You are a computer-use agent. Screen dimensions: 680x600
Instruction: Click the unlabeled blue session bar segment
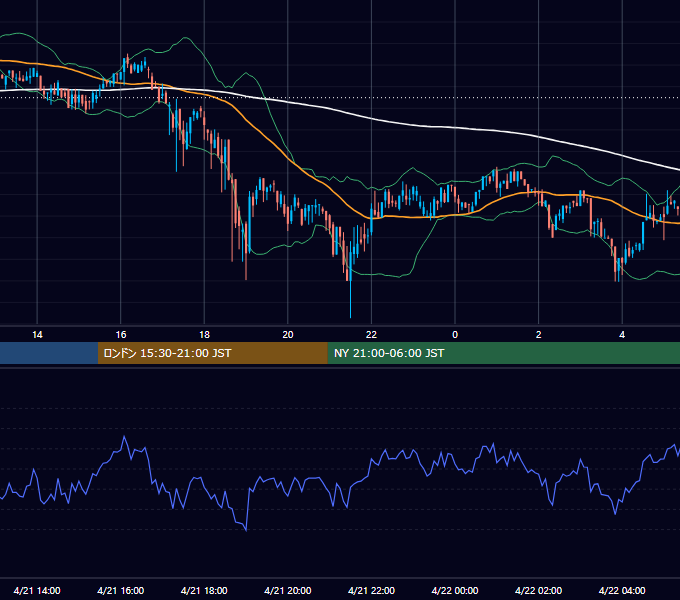(x=49, y=353)
